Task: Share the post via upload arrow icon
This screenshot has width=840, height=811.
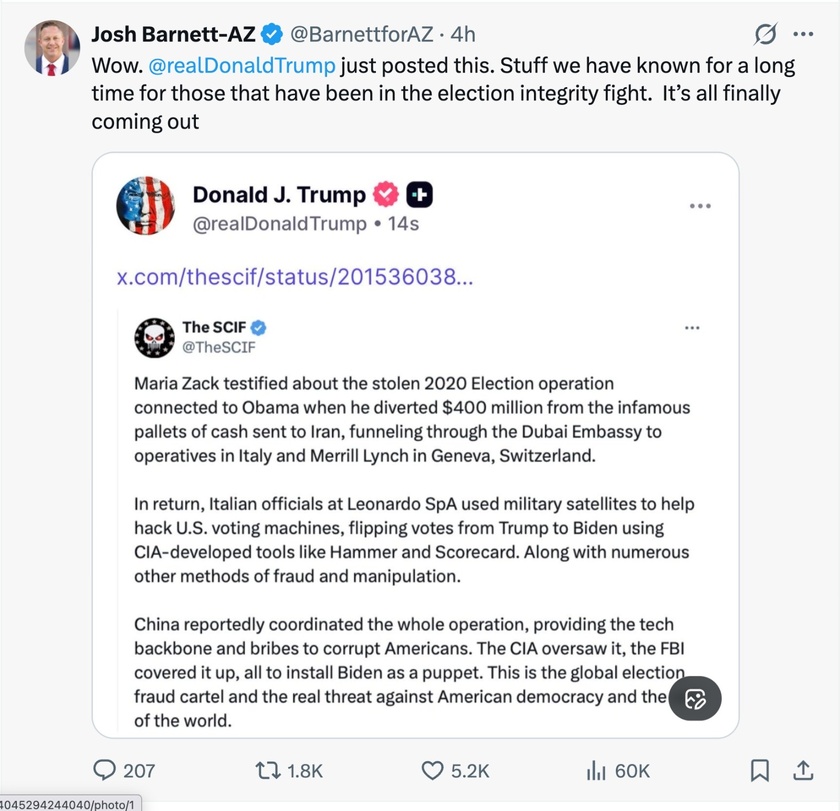Action: click(802, 770)
